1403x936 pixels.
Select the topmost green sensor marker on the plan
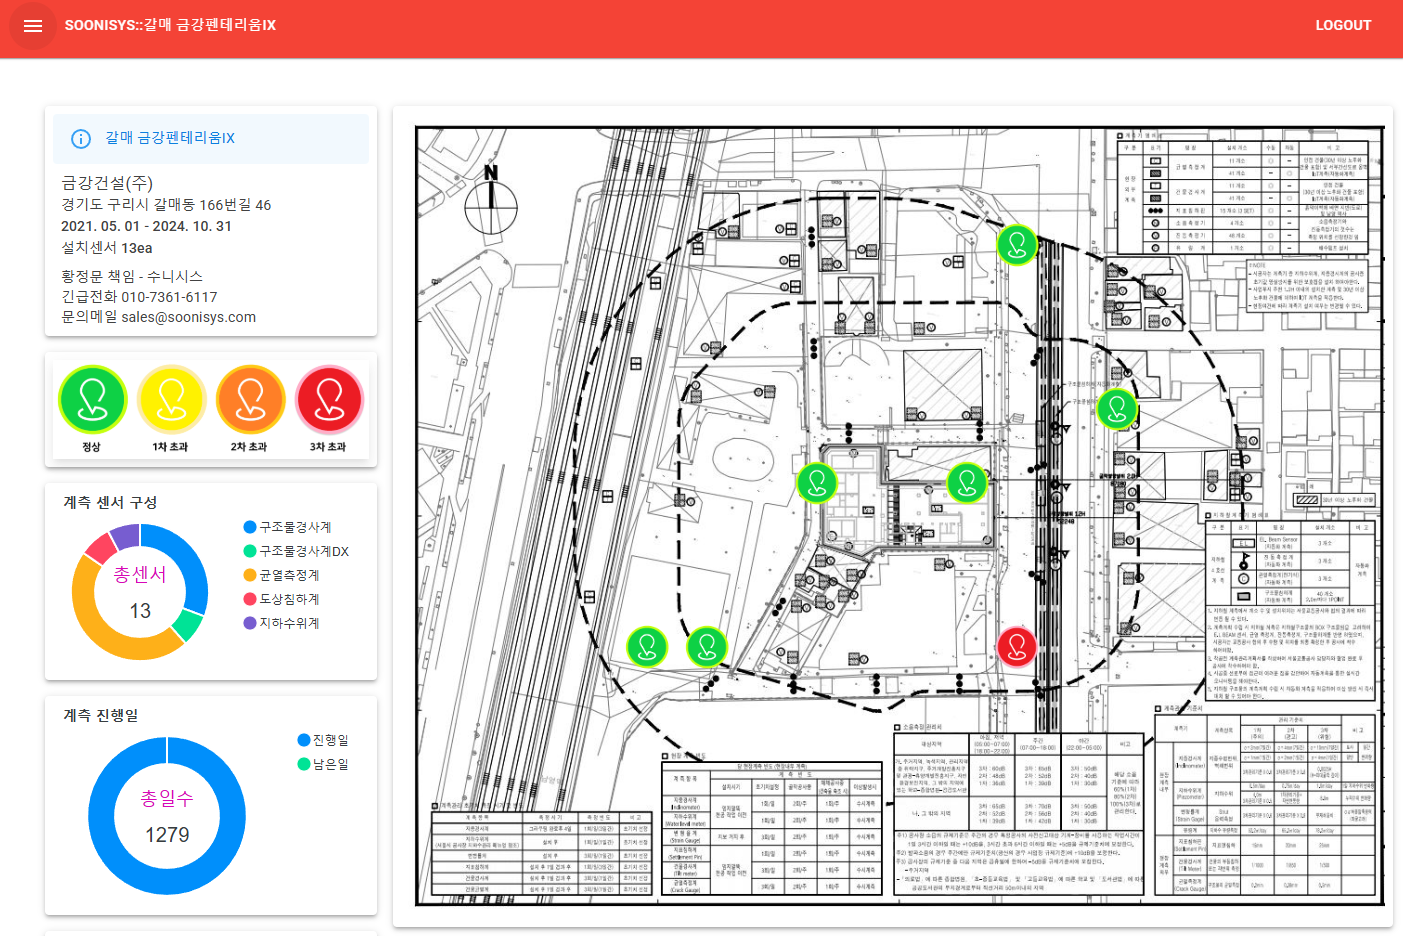point(1017,244)
